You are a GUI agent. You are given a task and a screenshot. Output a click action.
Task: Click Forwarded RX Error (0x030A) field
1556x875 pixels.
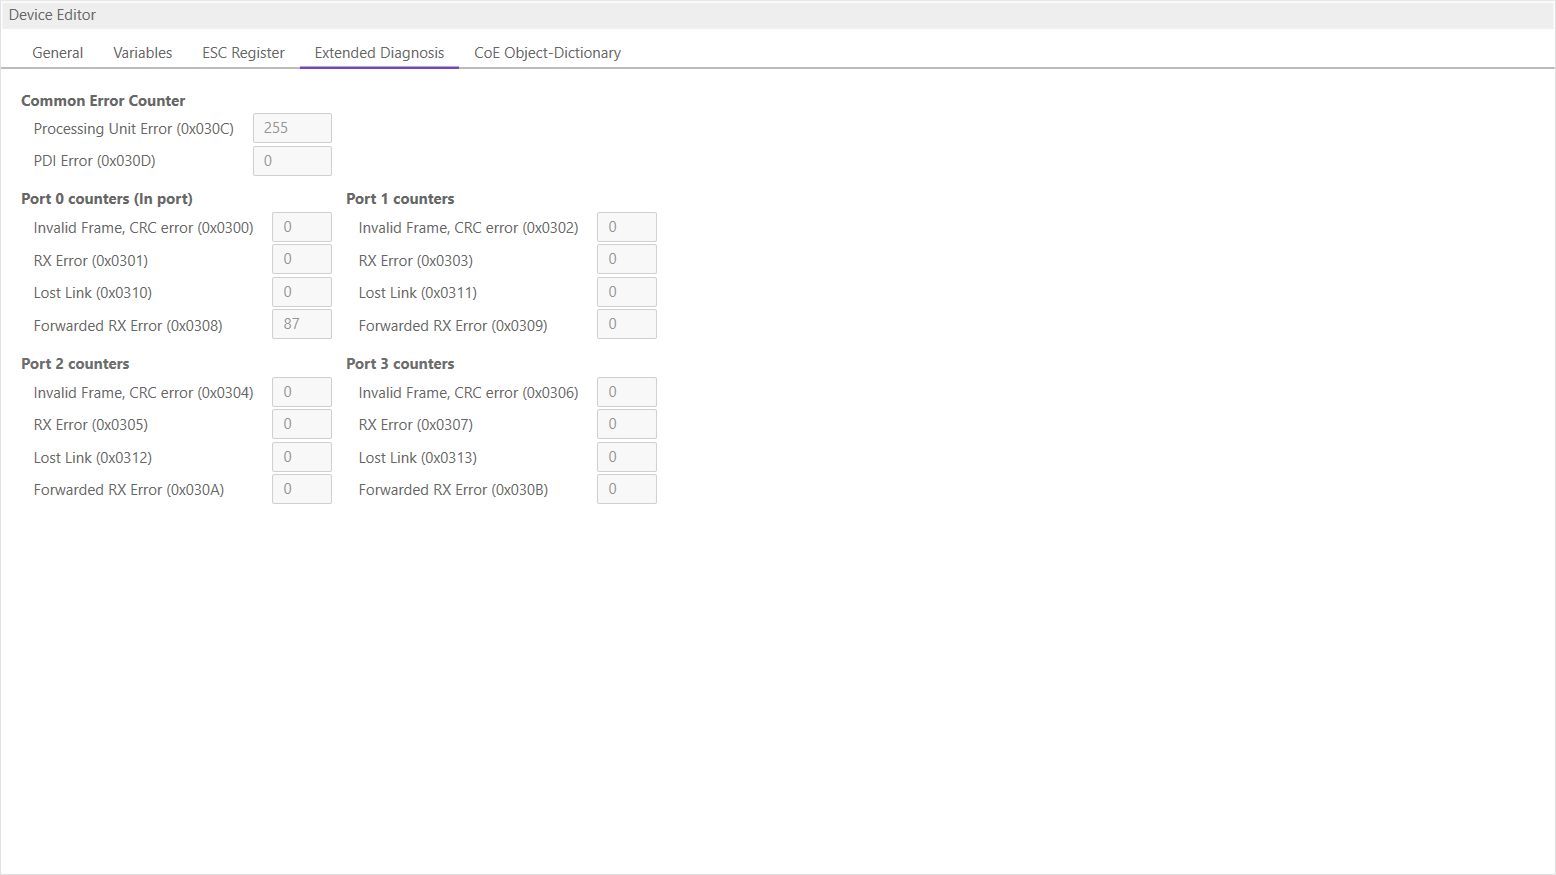(x=301, y=489)
